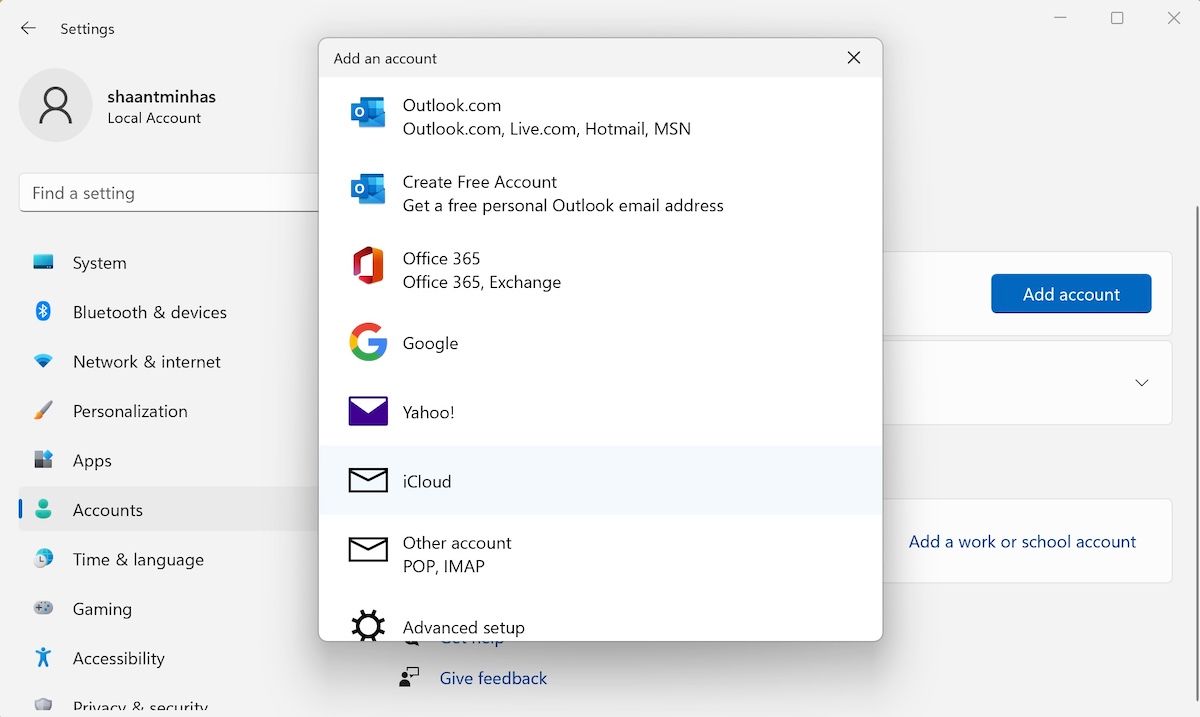This screenshot has width=1200, height=717.
Task: Open Time & language settings
Action: coord(169,559)
